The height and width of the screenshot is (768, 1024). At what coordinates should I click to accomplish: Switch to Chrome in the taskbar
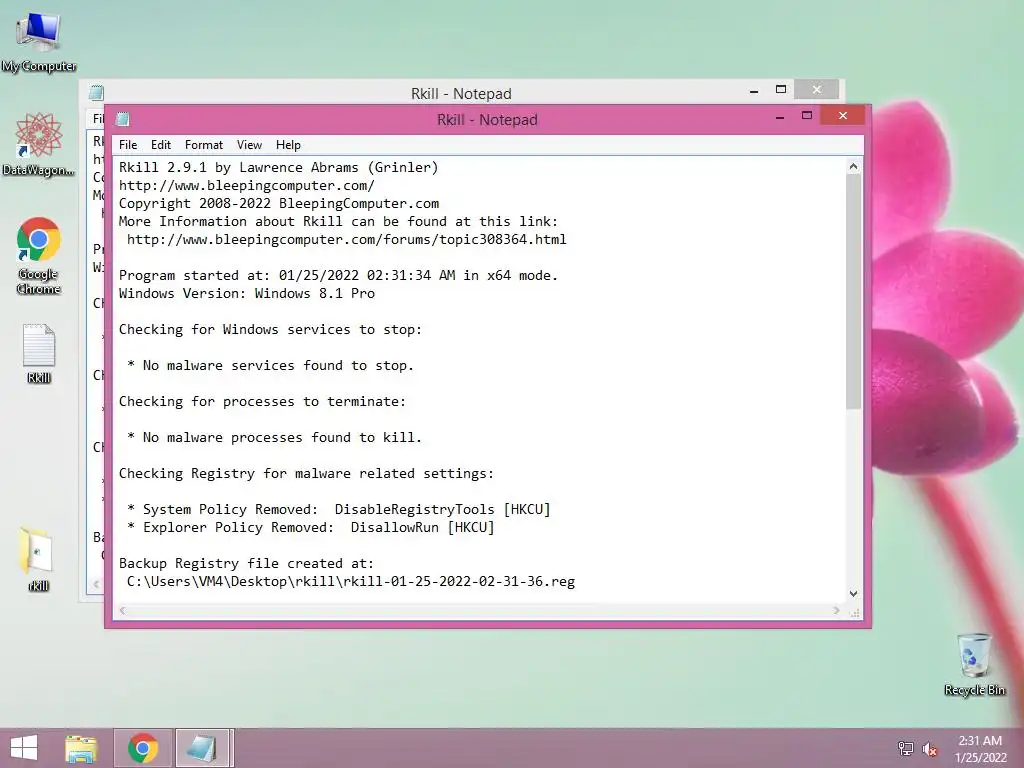143,748
